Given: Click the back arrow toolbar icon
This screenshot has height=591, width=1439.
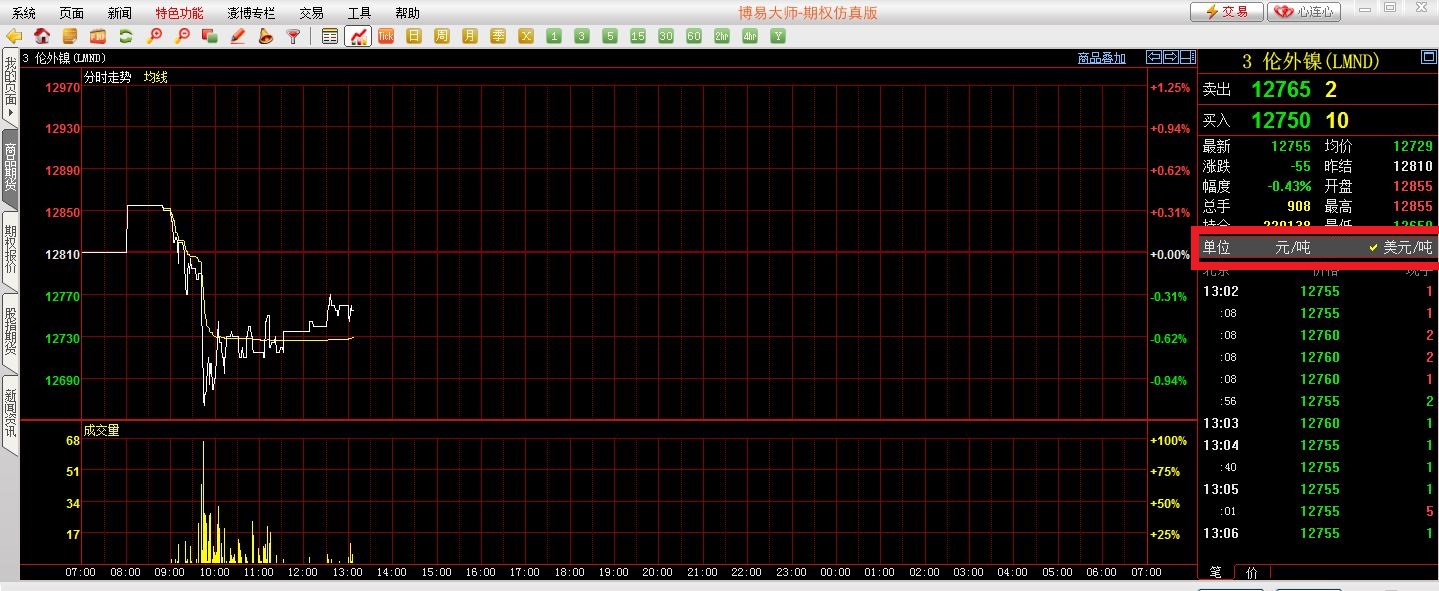Looking at the screenshot, I should (x=14, y=36).
